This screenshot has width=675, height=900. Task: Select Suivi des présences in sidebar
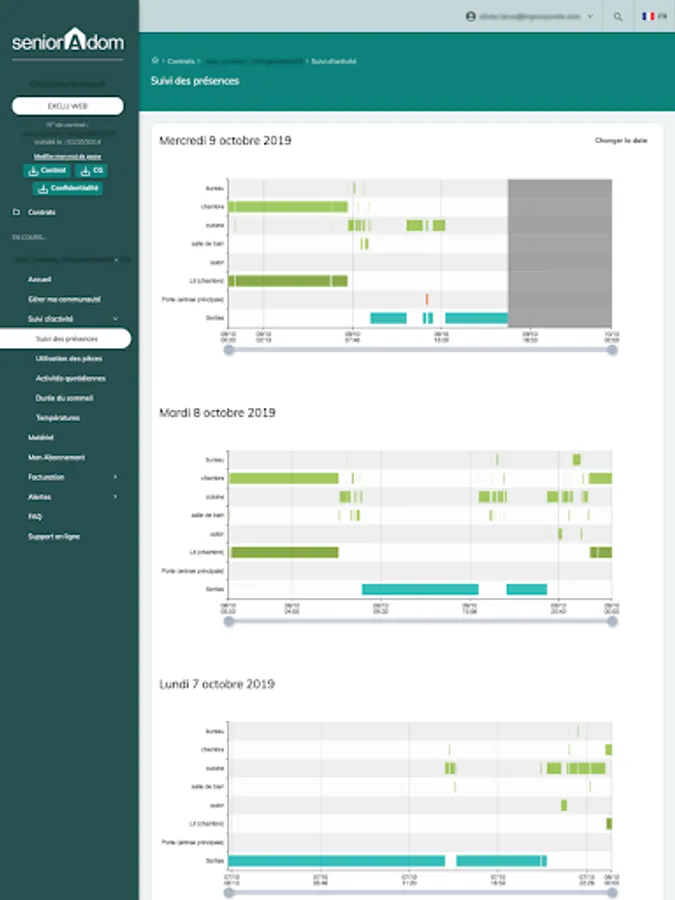(x=65, y=339)
